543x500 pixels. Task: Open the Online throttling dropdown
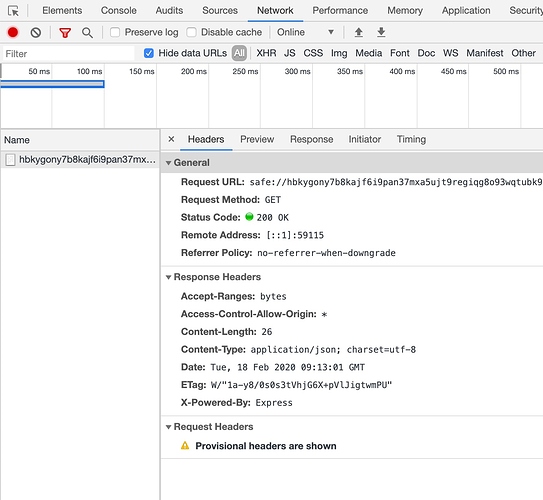[x=305, y=33]
